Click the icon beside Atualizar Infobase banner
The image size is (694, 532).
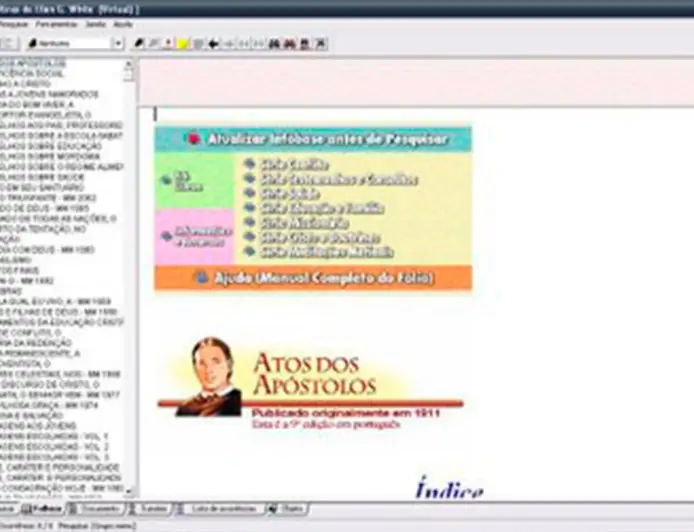(x=193, y=141)
